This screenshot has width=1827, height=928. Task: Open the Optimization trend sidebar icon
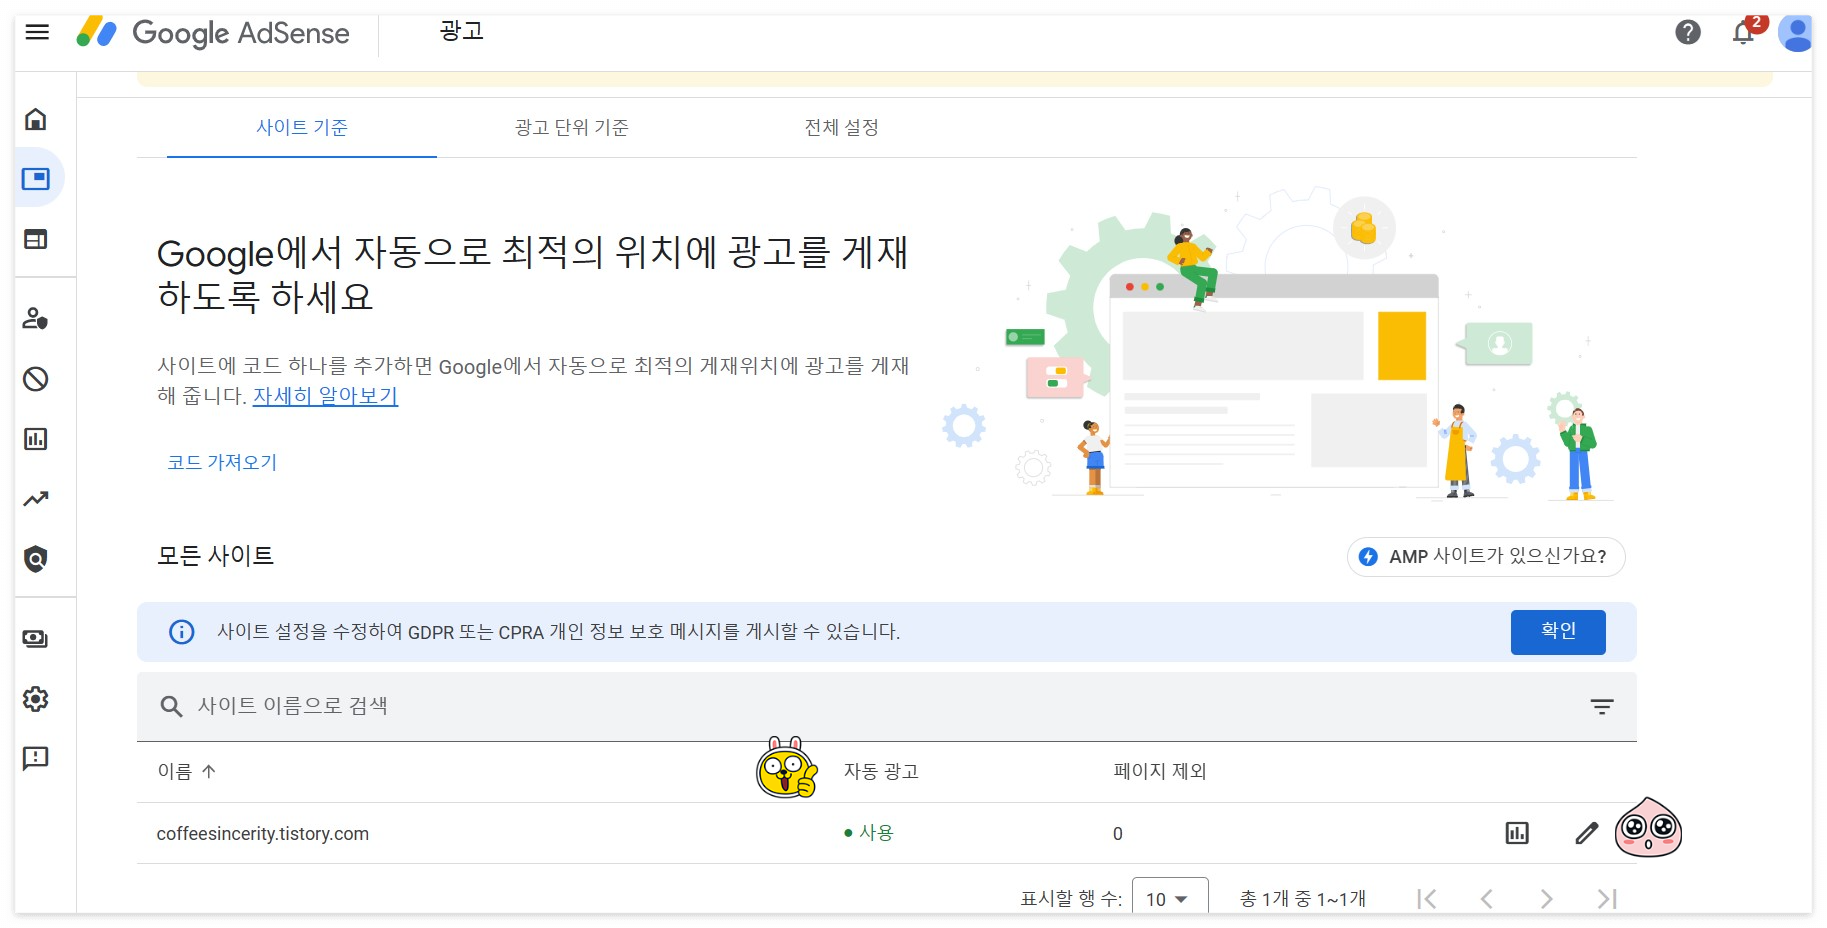point(36,499)
